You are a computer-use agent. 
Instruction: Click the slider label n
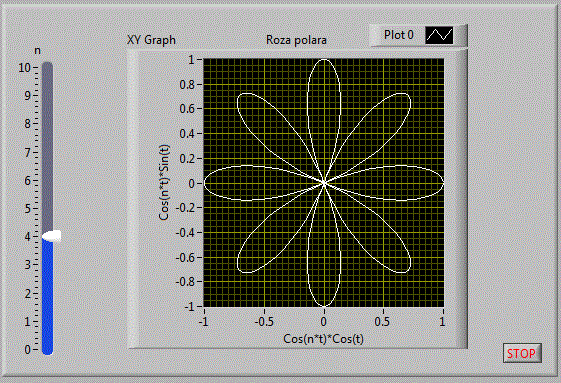pyautogui.click(x=37, y=51)
